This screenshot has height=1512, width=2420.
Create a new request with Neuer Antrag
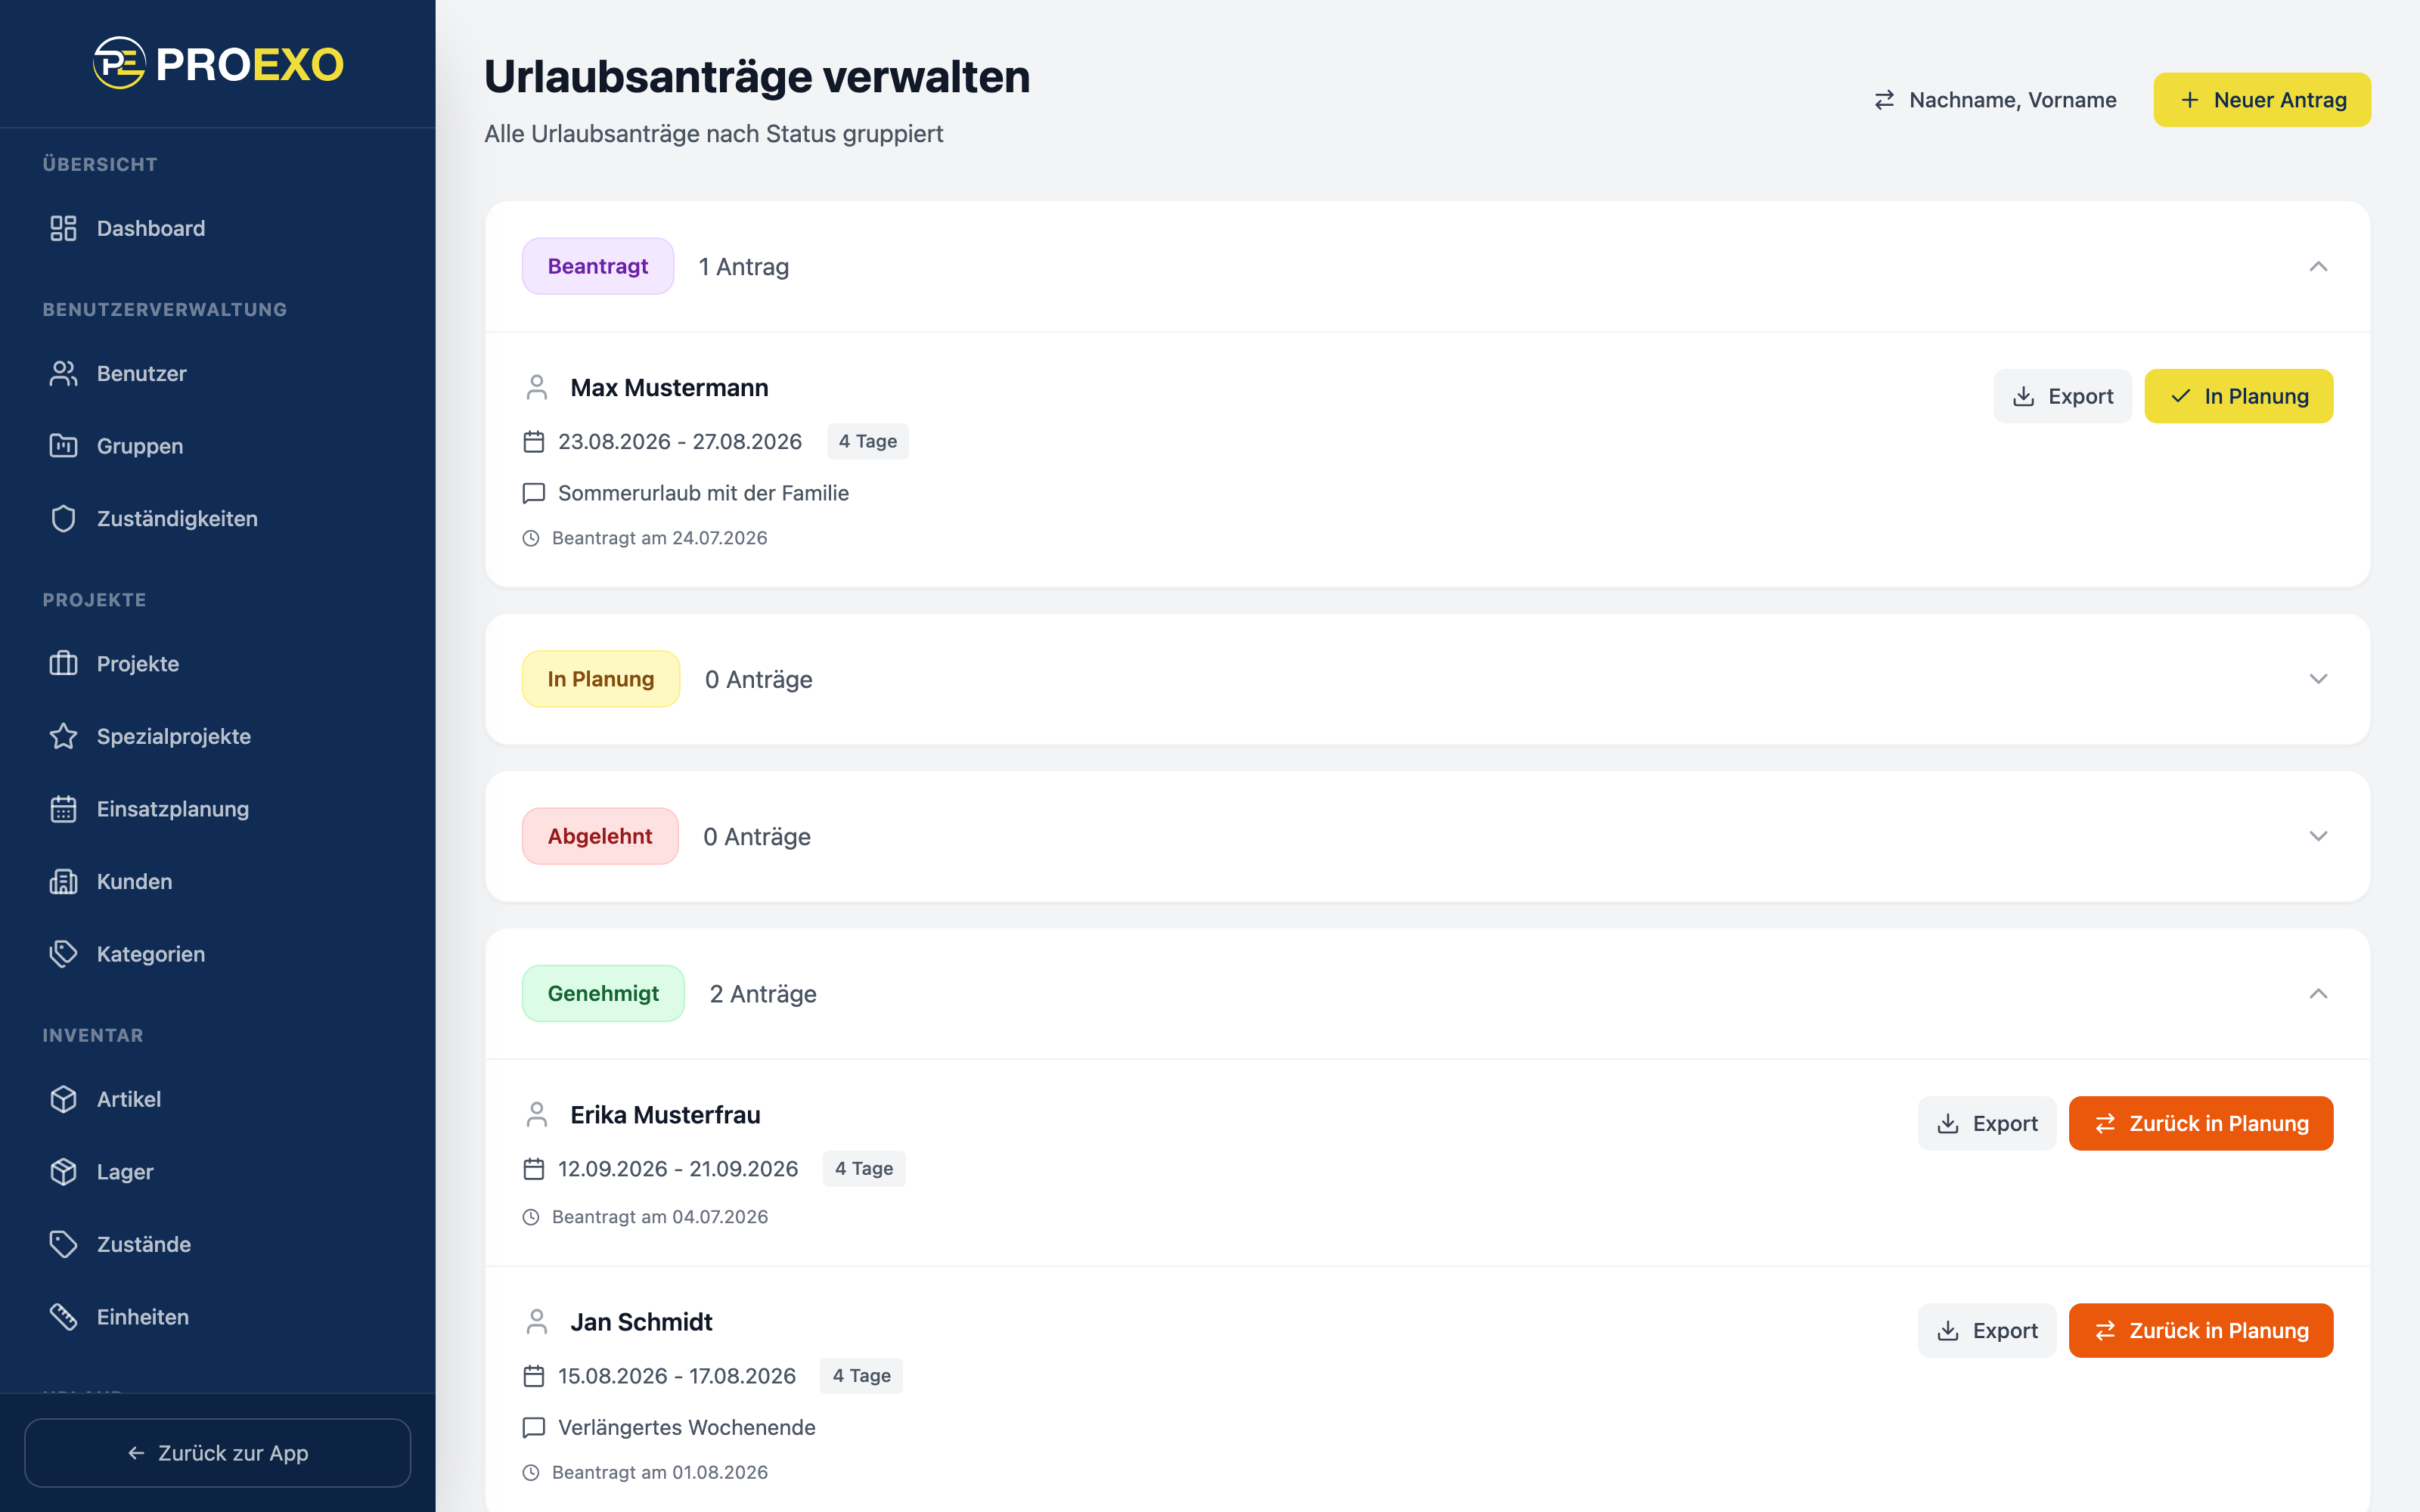click(2262, 100)
